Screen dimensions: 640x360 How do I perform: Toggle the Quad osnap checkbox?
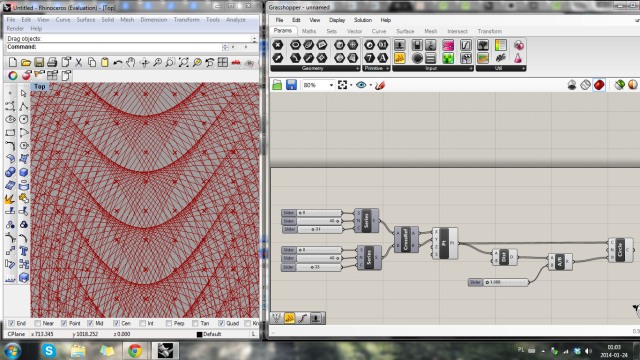click(221, 323)
